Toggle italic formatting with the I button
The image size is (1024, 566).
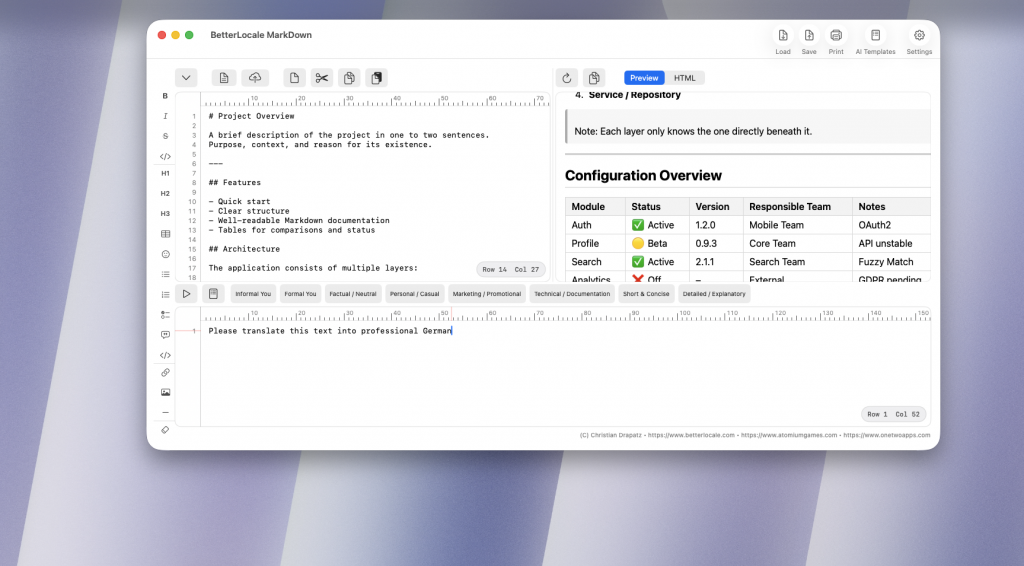[165, 116]
